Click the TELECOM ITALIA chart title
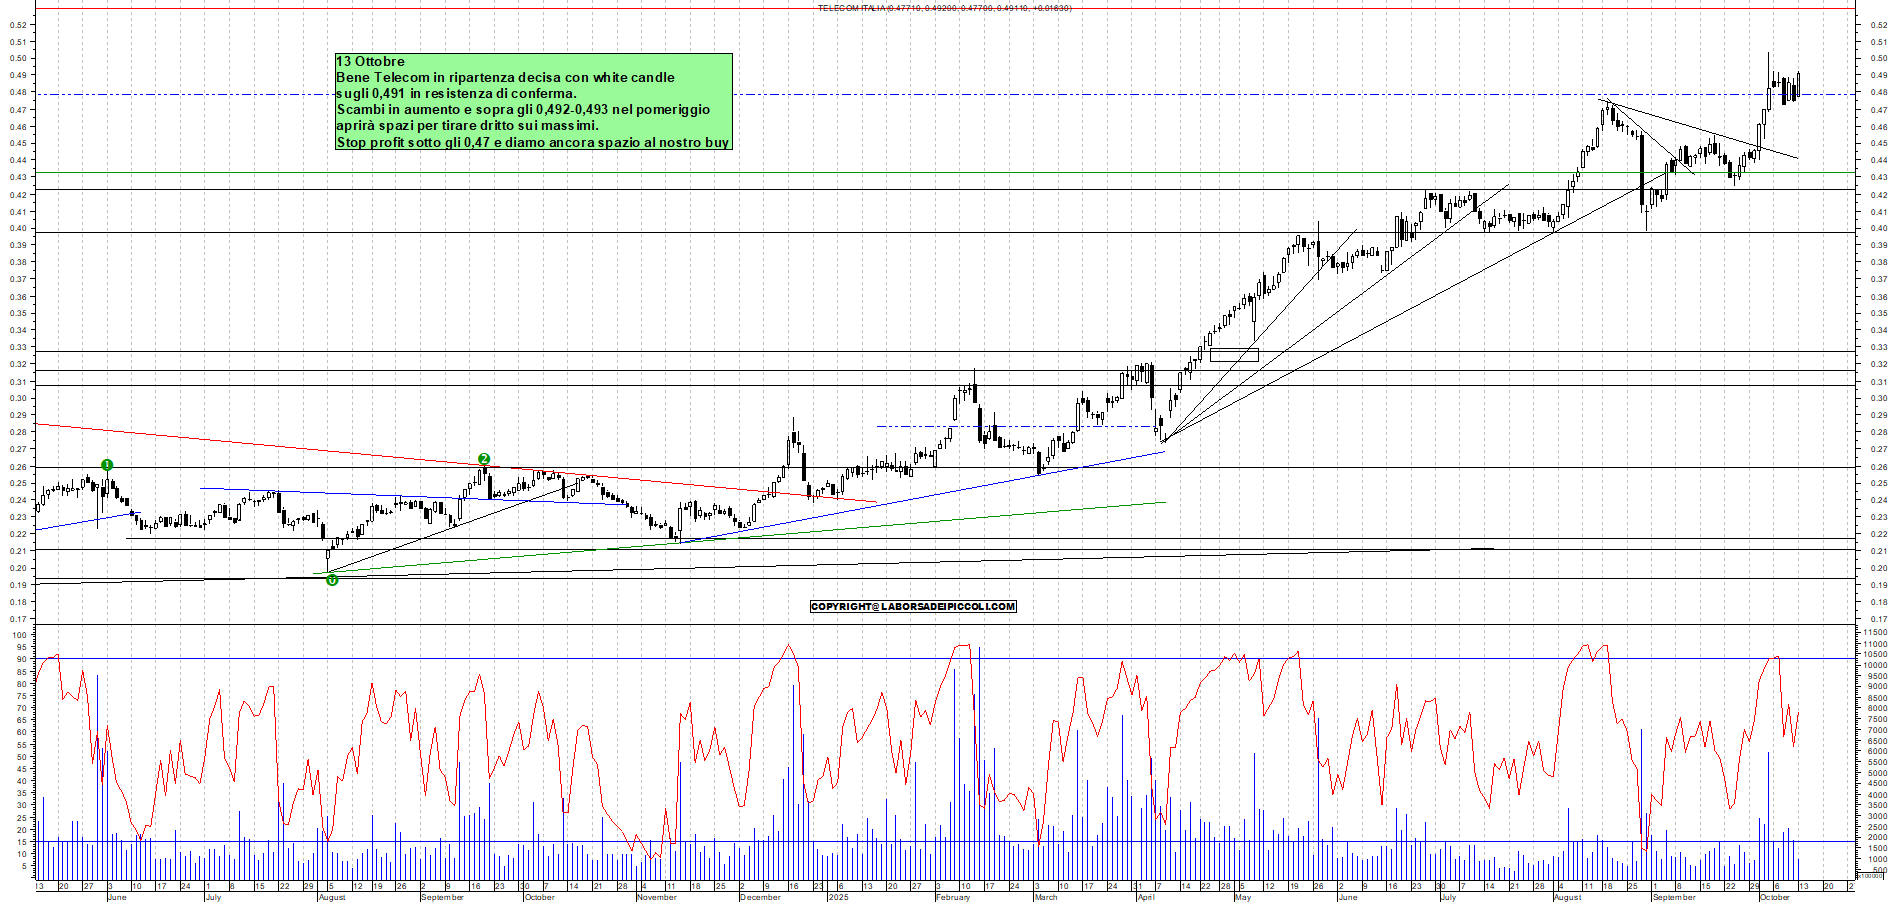Image resolution: width=1890 pixels, height=902 pixels. [x=944, y=8]
